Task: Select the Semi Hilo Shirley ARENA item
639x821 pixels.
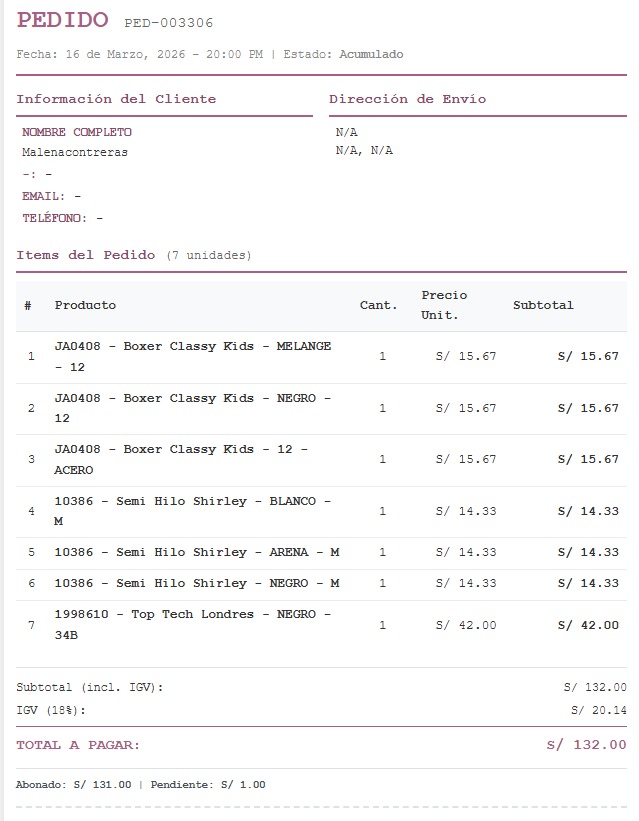Action: point(197,552)
